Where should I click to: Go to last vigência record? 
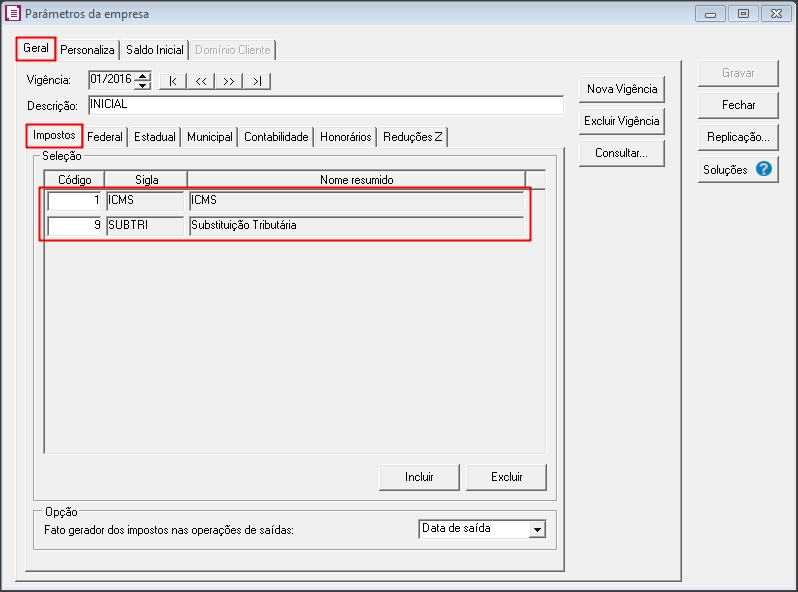[x=257, y=81]
